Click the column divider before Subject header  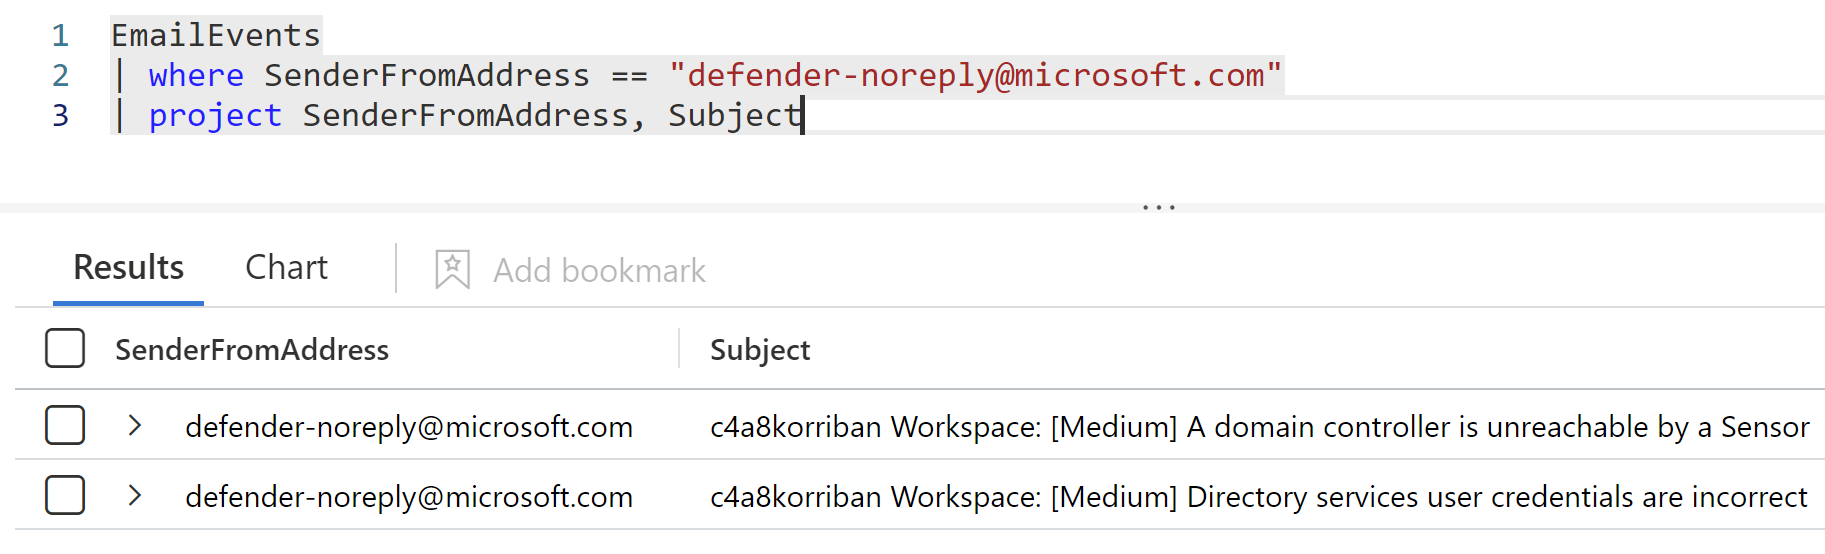tap(679, 349)
